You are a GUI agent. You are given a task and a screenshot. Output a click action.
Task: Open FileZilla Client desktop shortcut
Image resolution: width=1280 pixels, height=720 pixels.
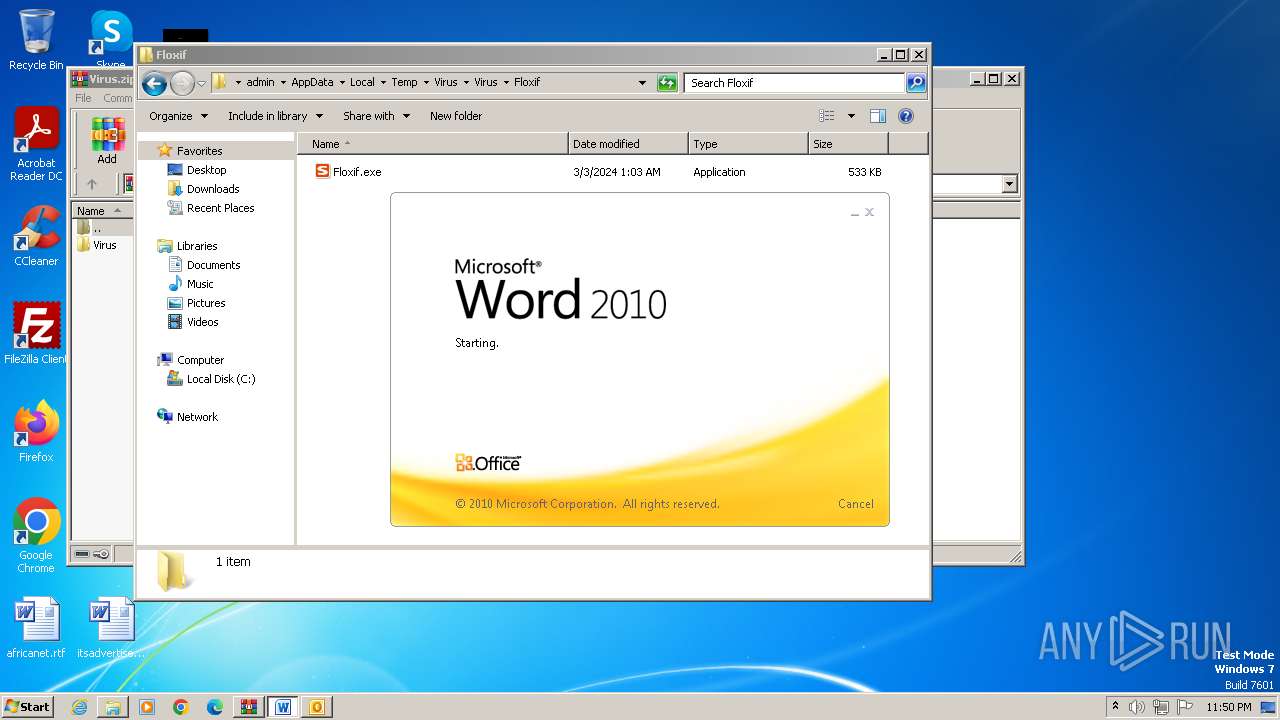coord(36,334)
